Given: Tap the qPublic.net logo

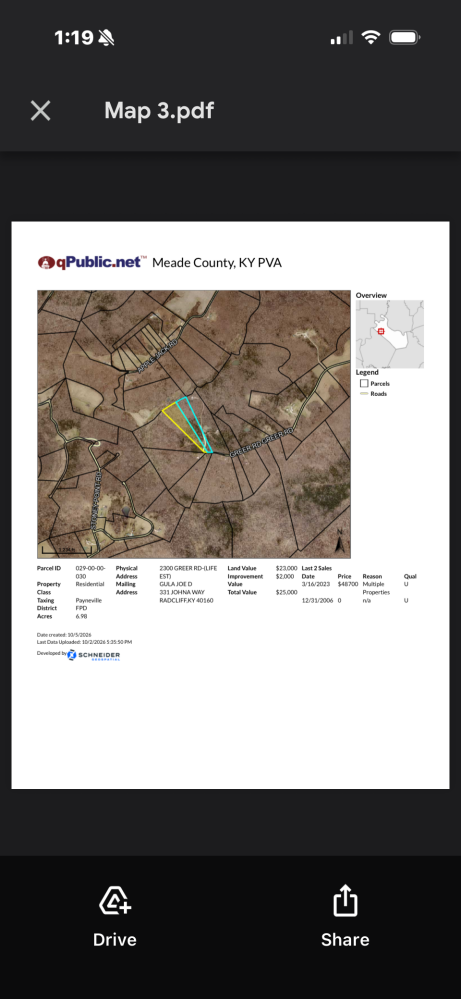Looking at the screenshot, I should [x=92, y=262].
